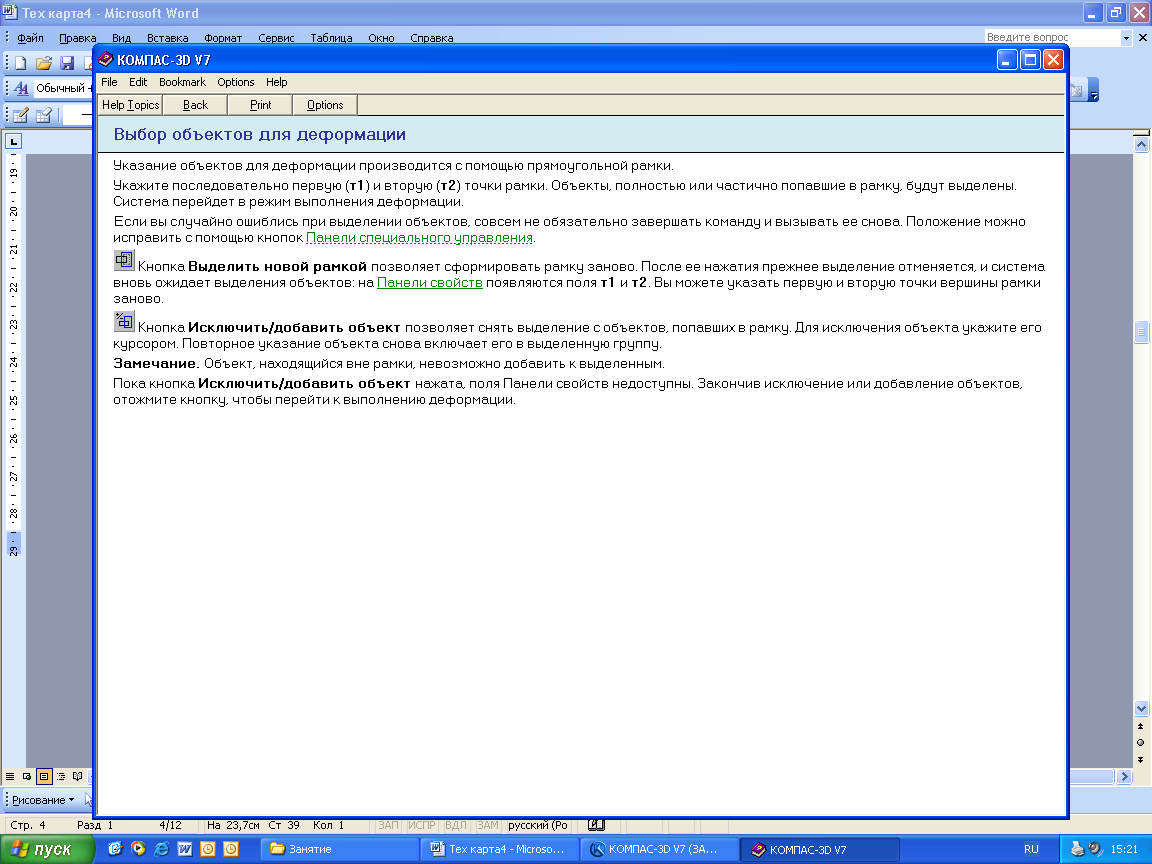This screenshot has height=864, width=1152.
Task: Open Styles and Formatting (AA icon) in Word
Action: point(21,88)
